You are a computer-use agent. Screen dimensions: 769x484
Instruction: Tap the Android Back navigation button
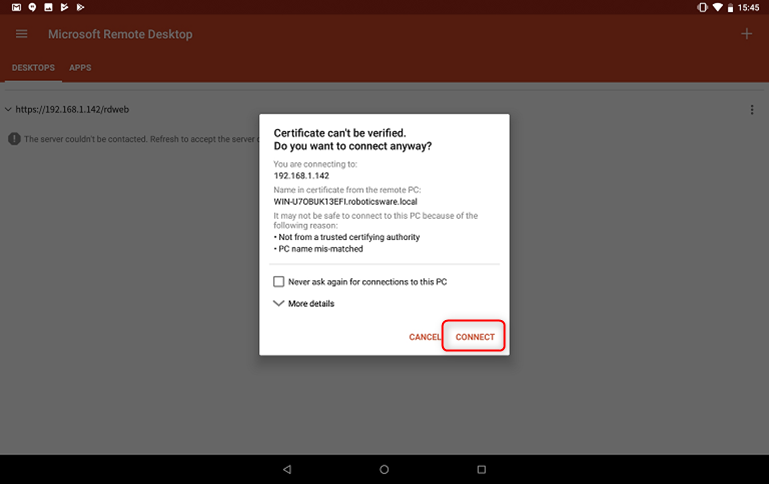click(x=287, y=469)
